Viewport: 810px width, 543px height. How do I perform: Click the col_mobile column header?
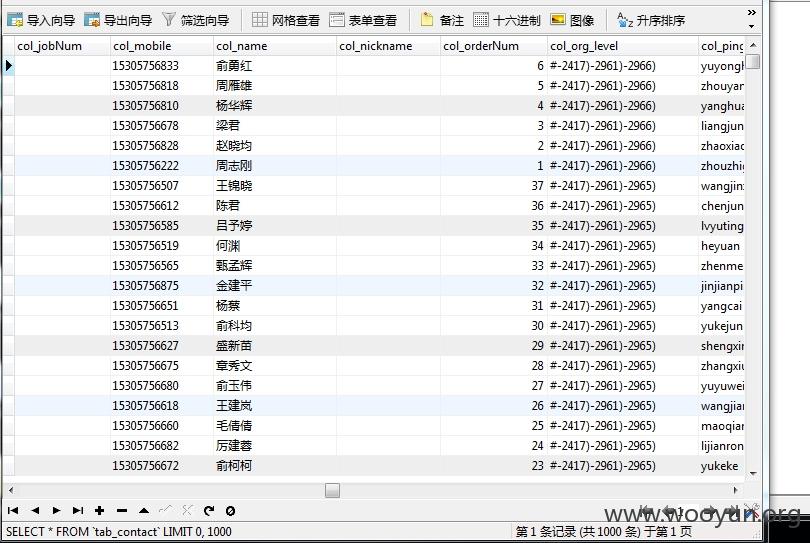click(x=162, y=46)
